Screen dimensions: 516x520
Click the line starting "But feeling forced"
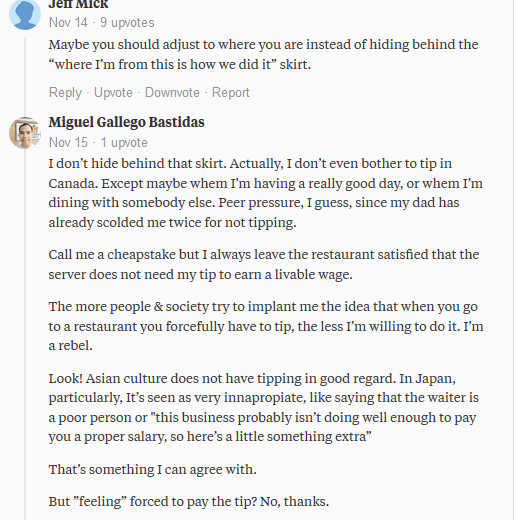pyautogui.click(x=189, y=502)
